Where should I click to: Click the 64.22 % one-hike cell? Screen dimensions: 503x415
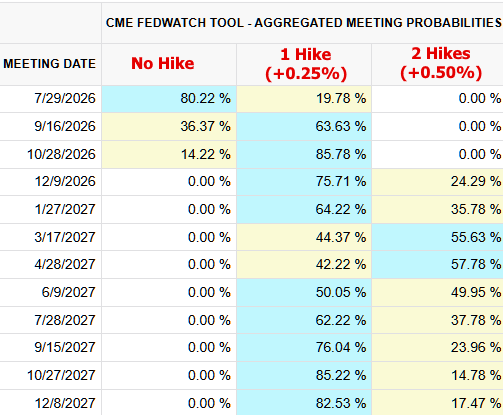click(304, 210)
